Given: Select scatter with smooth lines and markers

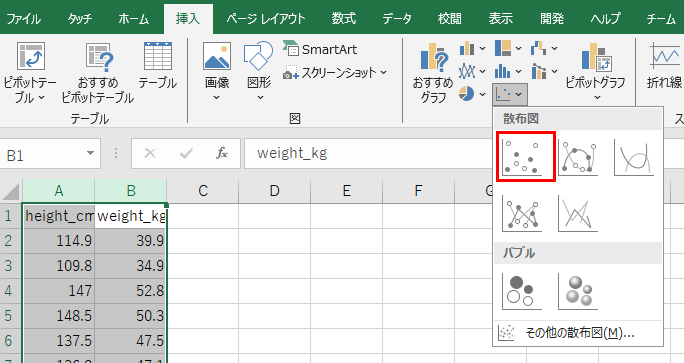Looking at the screenshot, I should (x=578, y=158).
